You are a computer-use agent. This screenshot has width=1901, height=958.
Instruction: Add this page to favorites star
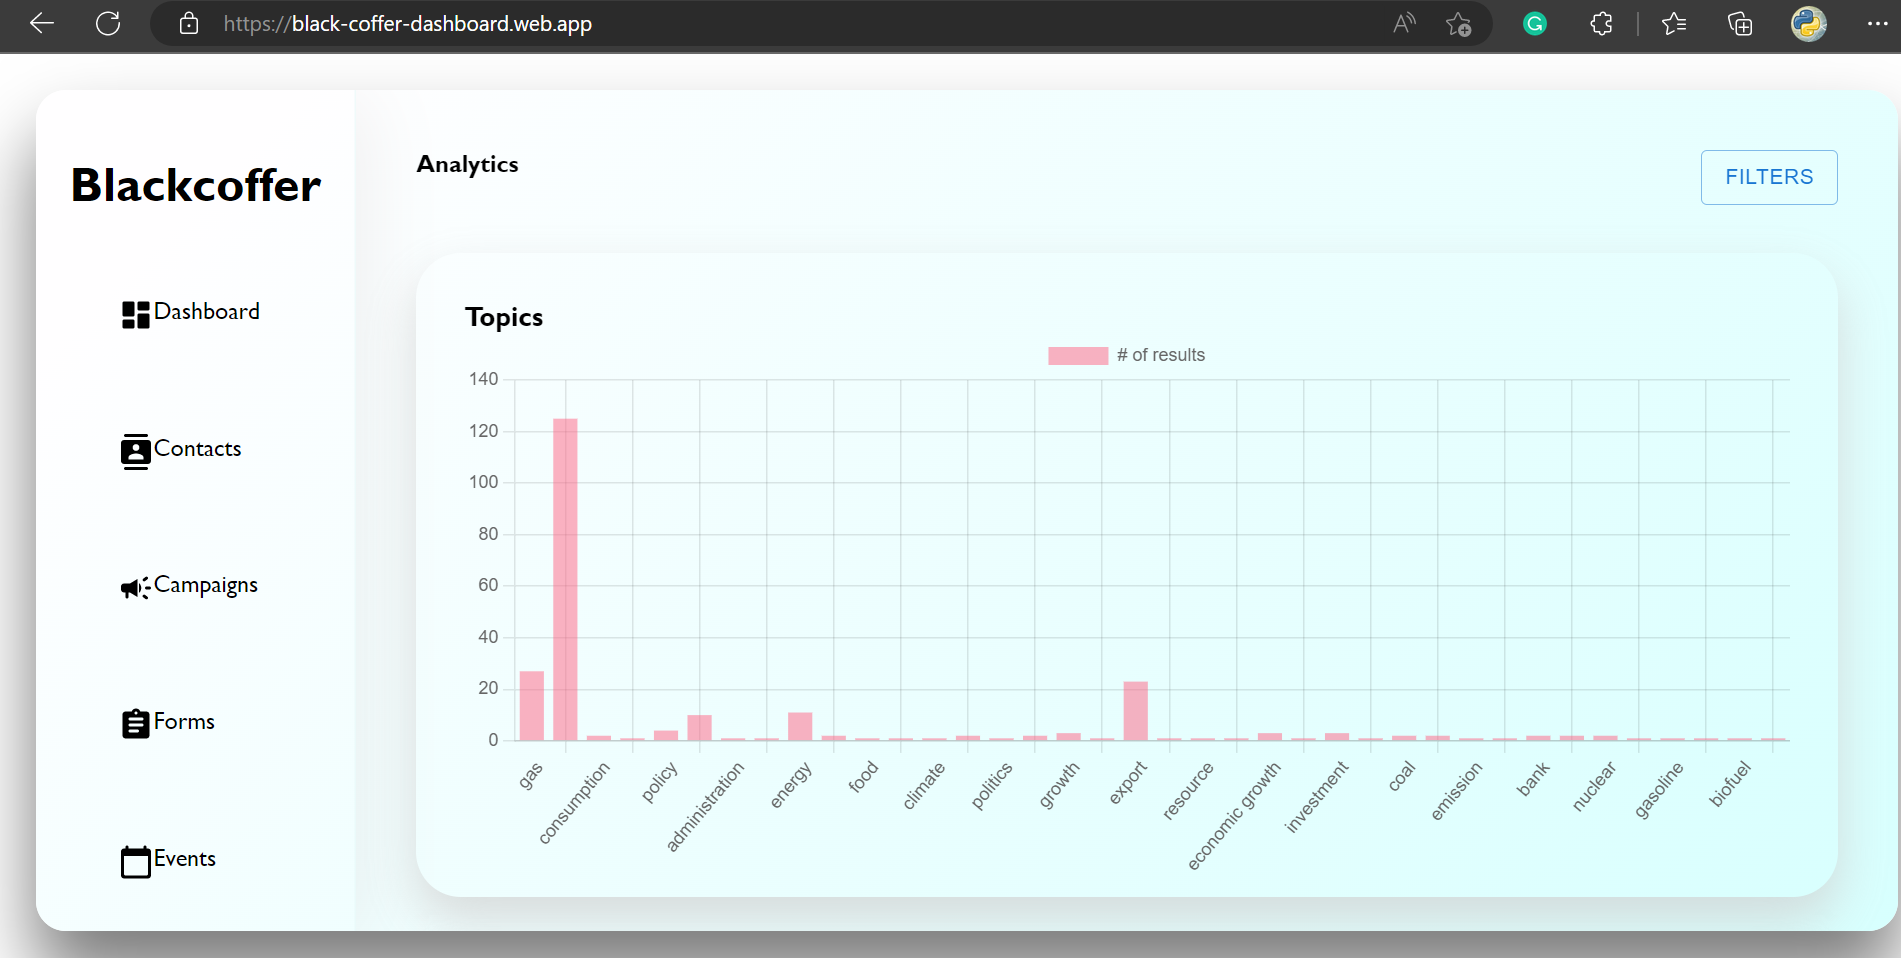tap(1458, 24)
